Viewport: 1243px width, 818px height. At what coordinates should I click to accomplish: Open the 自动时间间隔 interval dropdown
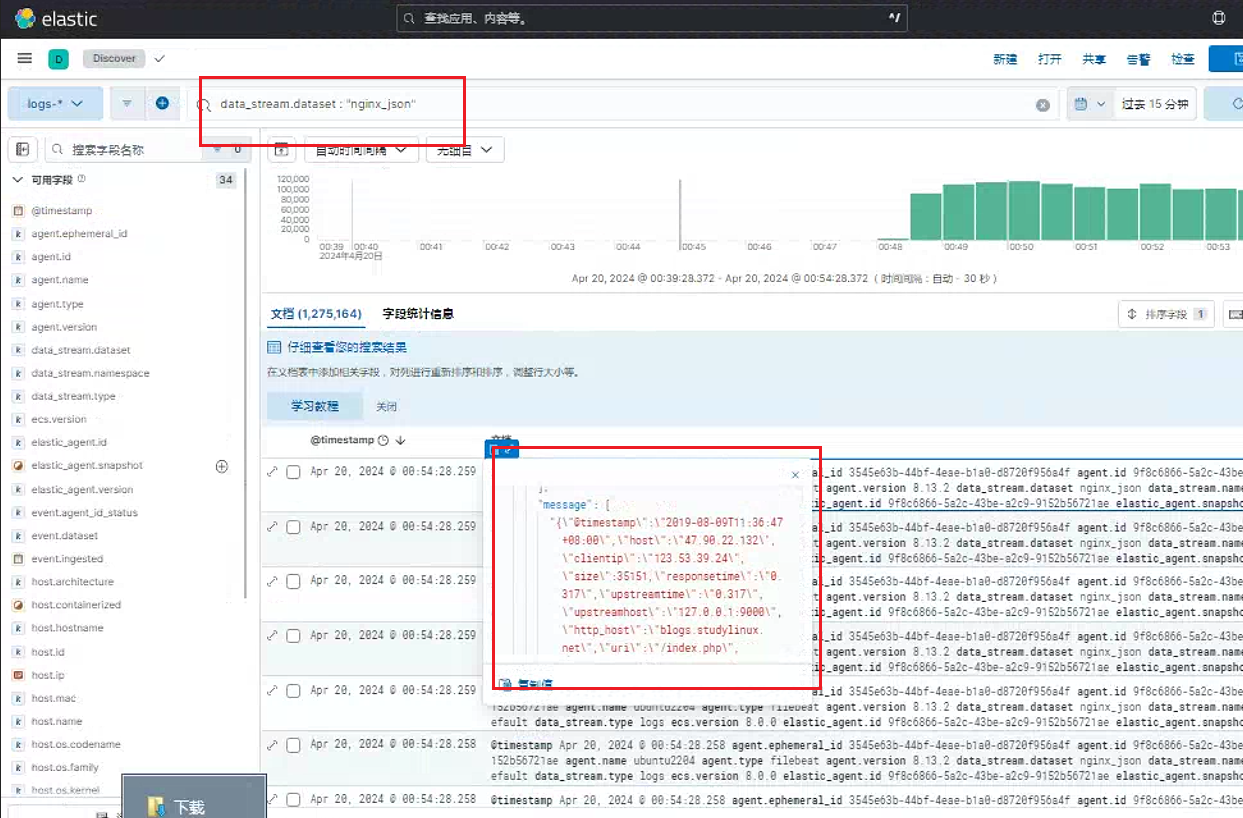[x=361, y=150]
